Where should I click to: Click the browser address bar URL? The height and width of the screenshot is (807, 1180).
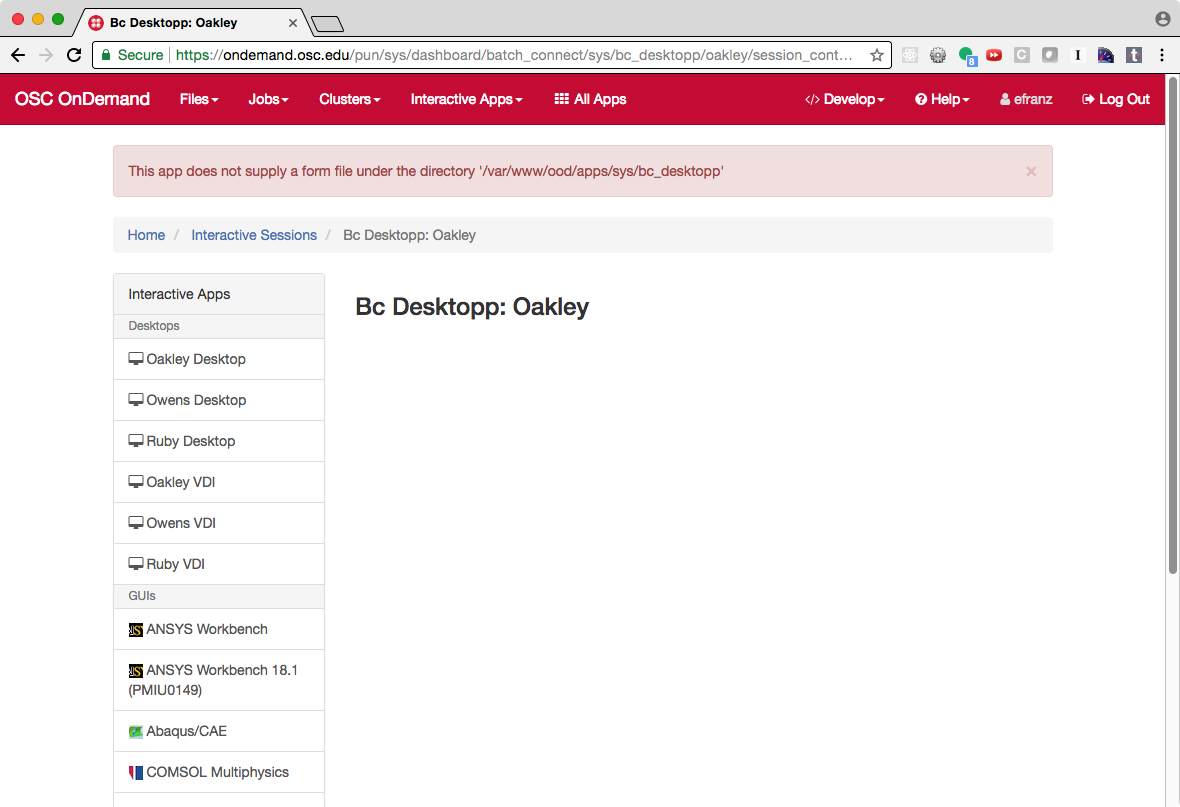pyautogui.click(x=513, y=55)
